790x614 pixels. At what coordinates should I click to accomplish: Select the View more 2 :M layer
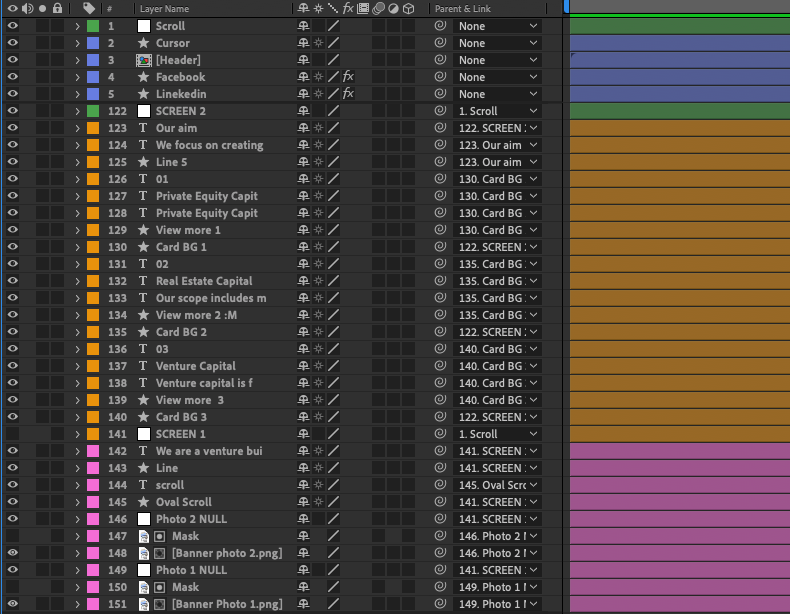click(196, 315)
